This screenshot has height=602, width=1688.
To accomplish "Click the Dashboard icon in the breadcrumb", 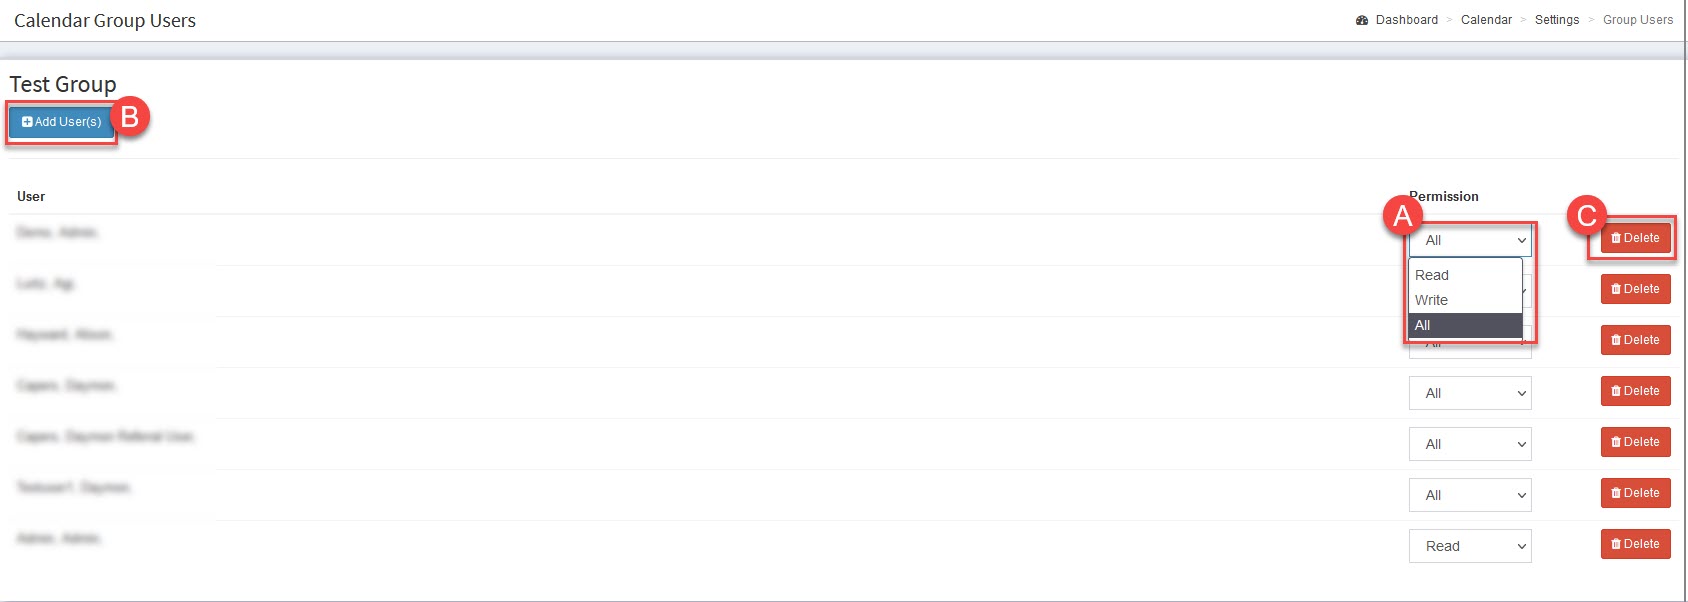I will pyautogui.click(x=1362, y=20).
